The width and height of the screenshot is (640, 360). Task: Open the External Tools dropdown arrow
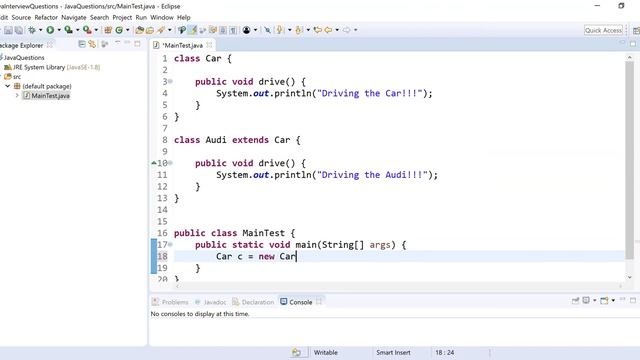[x=96, y=30]
